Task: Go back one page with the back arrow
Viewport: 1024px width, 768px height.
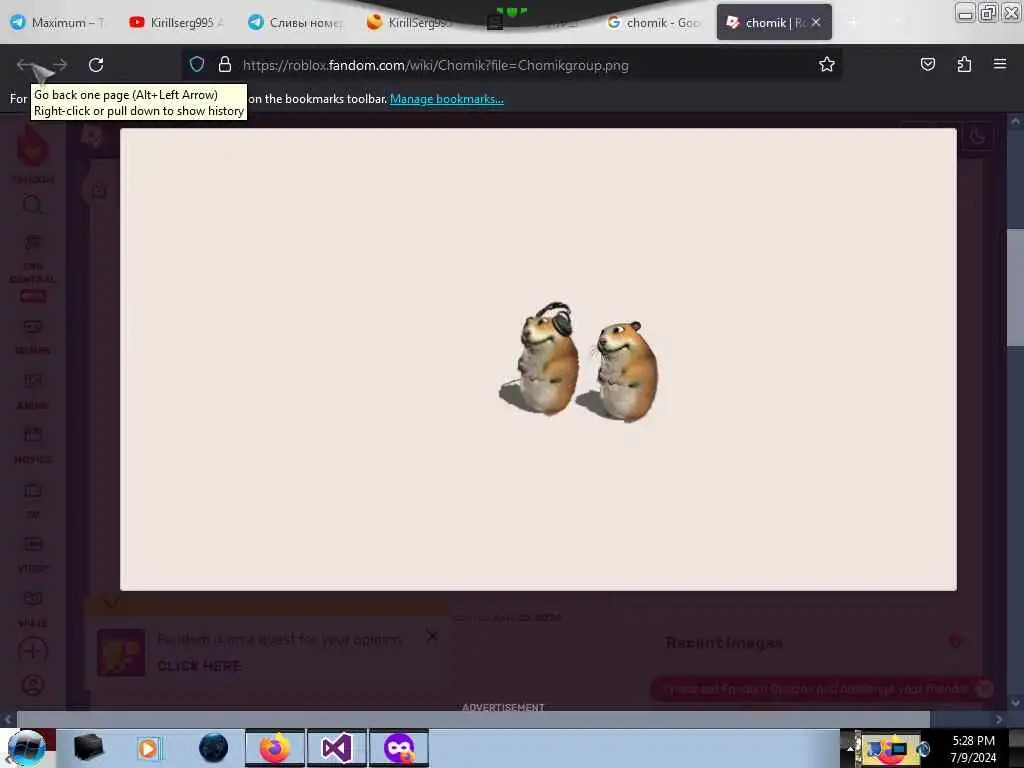Action: pyautogui.click(x=25, y=65)
